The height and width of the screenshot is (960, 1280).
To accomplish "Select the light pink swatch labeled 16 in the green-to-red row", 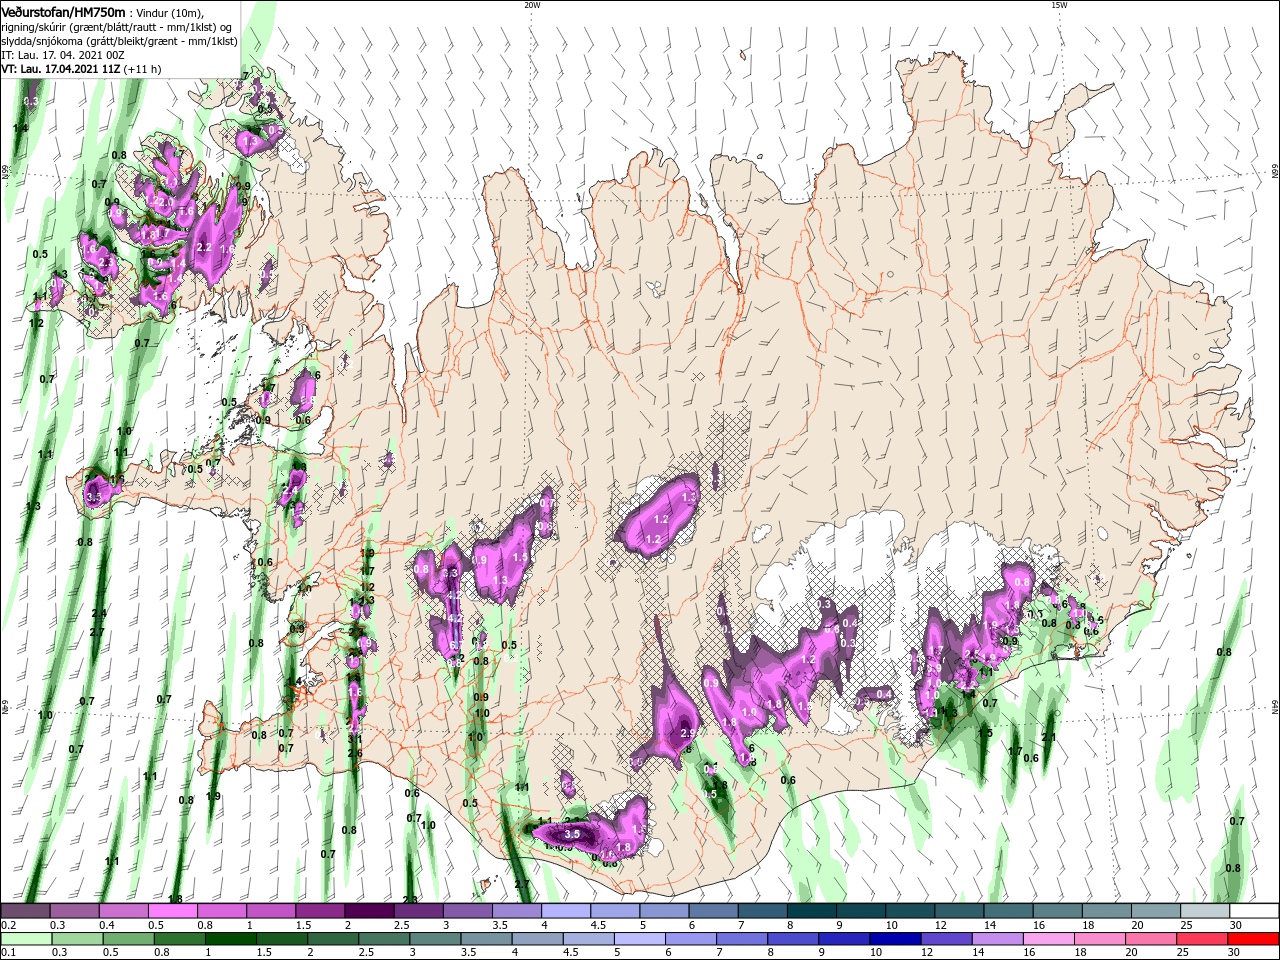I will tap(1048, 939).
